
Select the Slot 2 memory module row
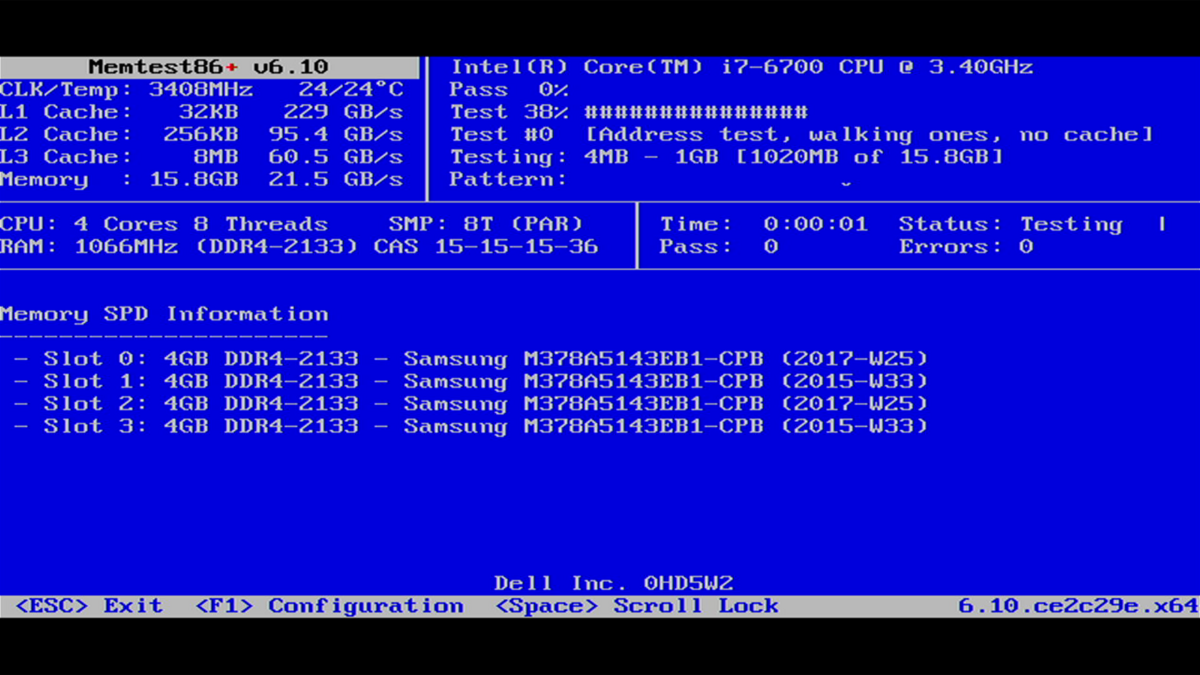[x=471, y=404]
